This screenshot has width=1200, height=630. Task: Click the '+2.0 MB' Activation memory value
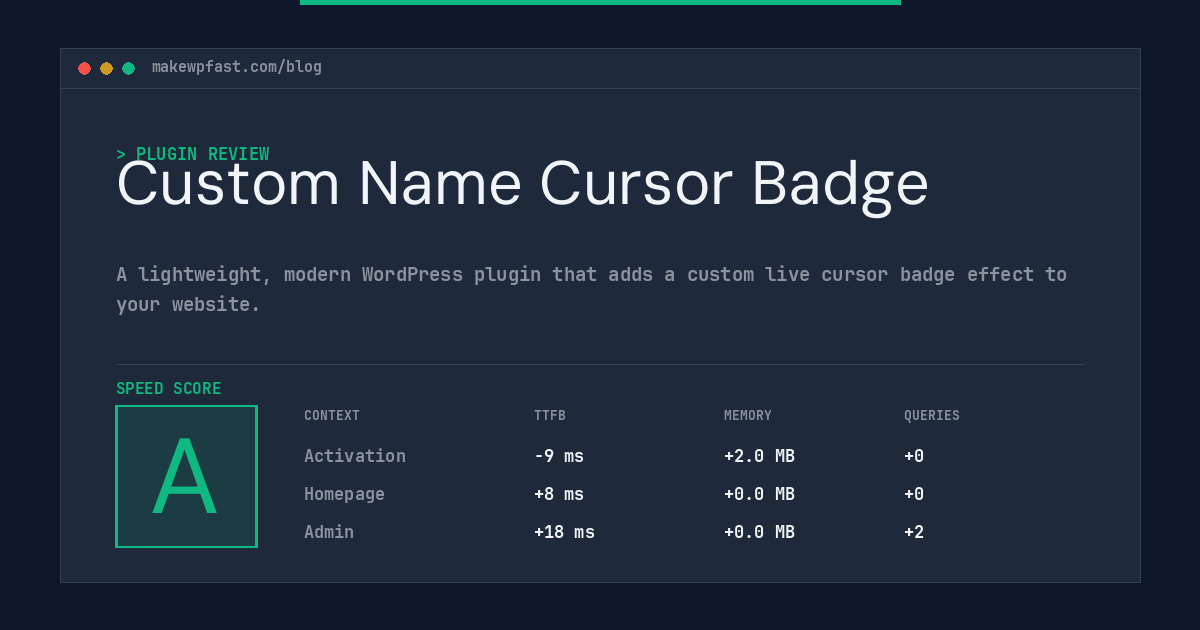(759, 456)
